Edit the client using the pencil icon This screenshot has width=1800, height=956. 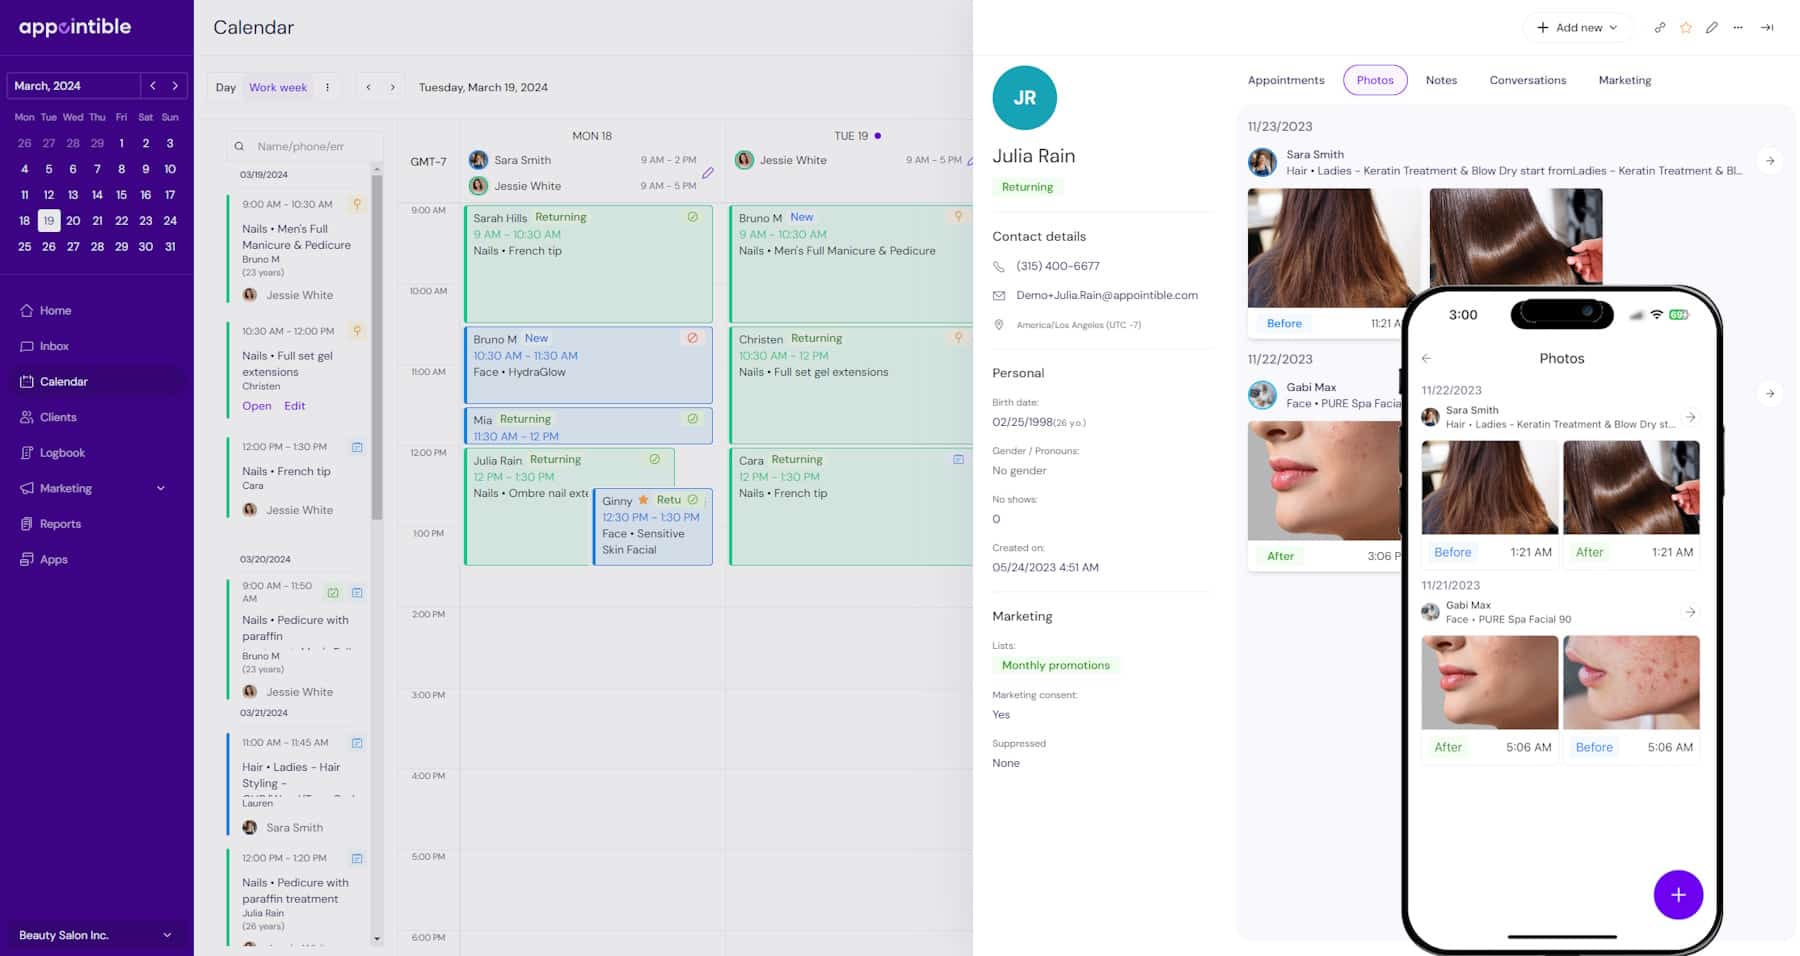pyautogui.click(x=1711, y=28)
